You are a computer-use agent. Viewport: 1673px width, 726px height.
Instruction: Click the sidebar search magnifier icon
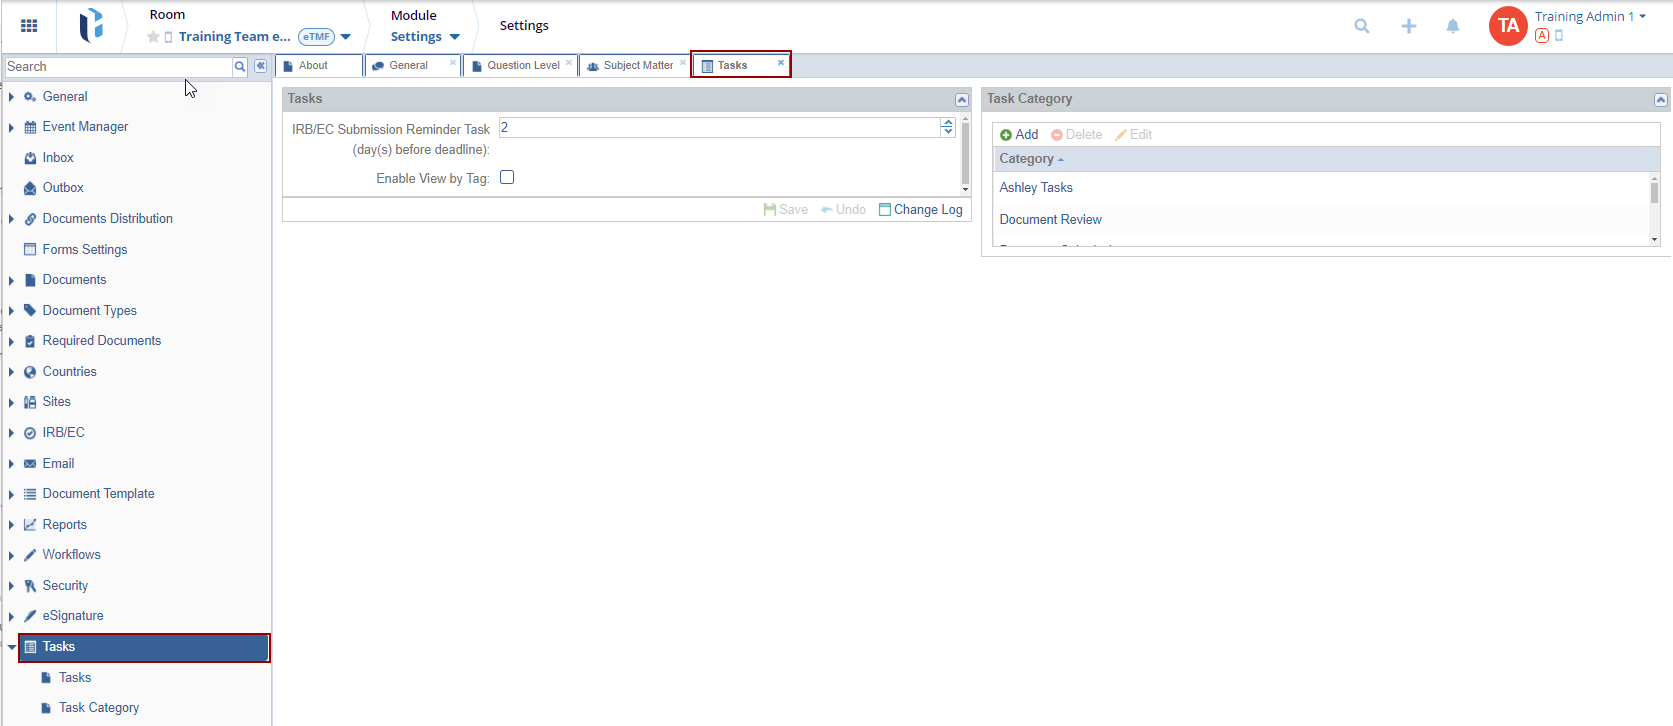click(240, 67)
